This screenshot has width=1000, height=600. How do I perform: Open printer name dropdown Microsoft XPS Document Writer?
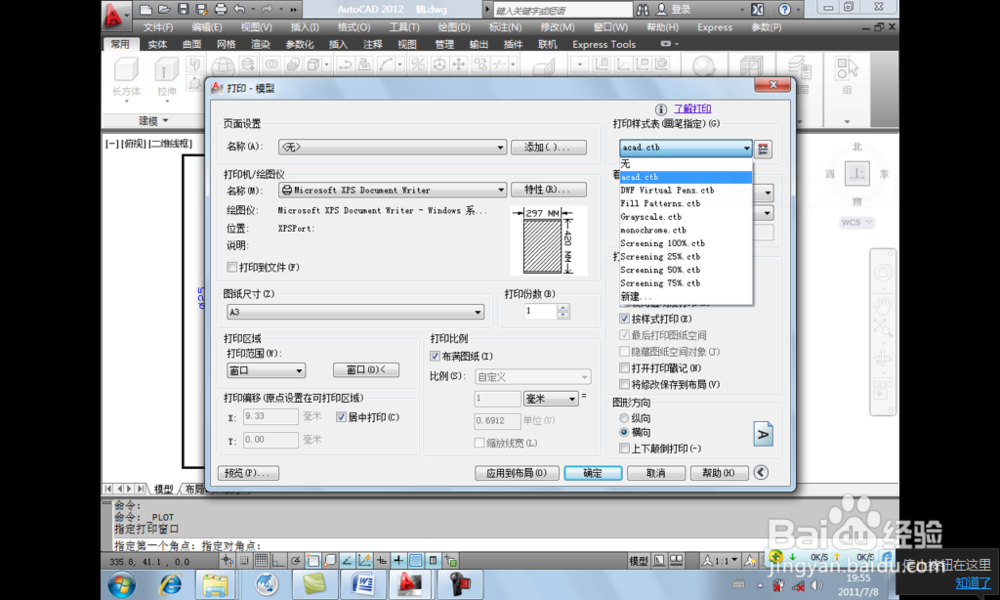click(x=392, y=190)
